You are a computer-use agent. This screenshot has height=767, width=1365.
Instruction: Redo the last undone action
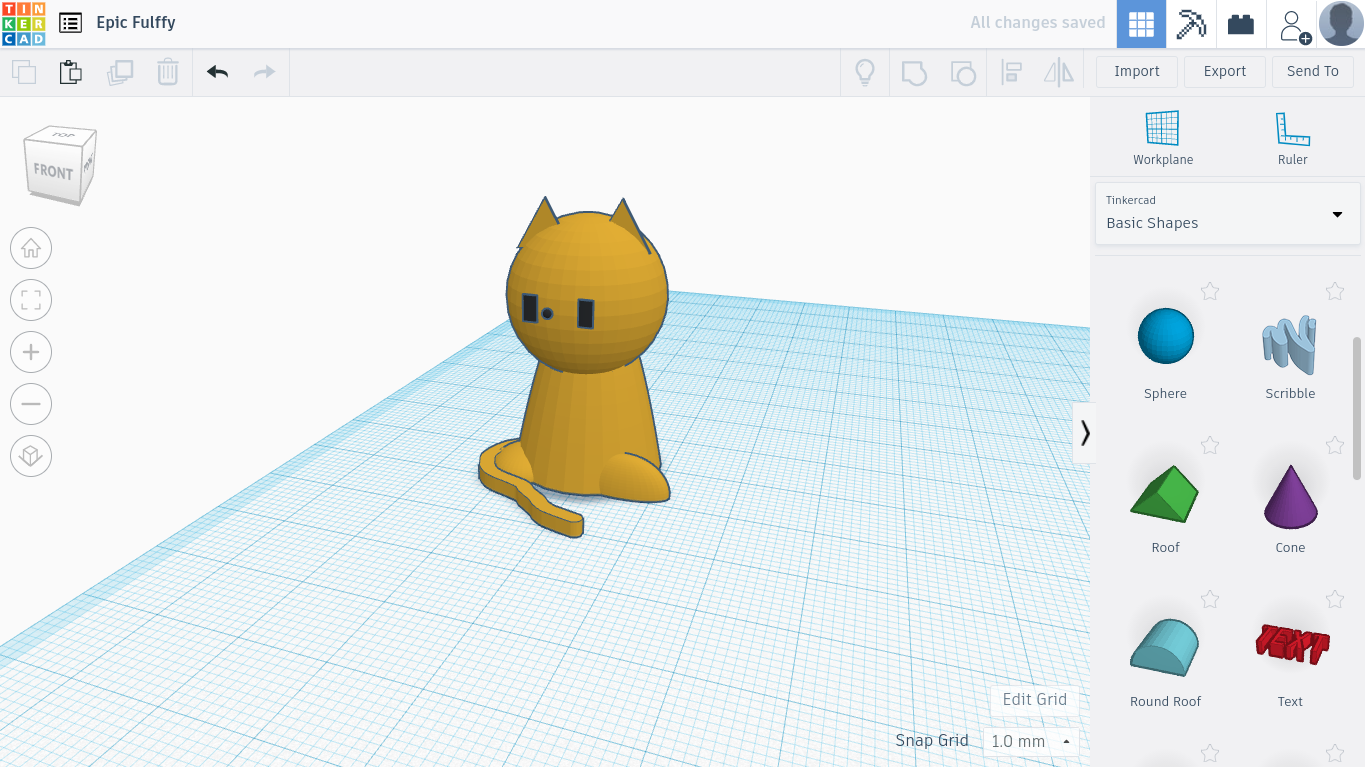264,72
